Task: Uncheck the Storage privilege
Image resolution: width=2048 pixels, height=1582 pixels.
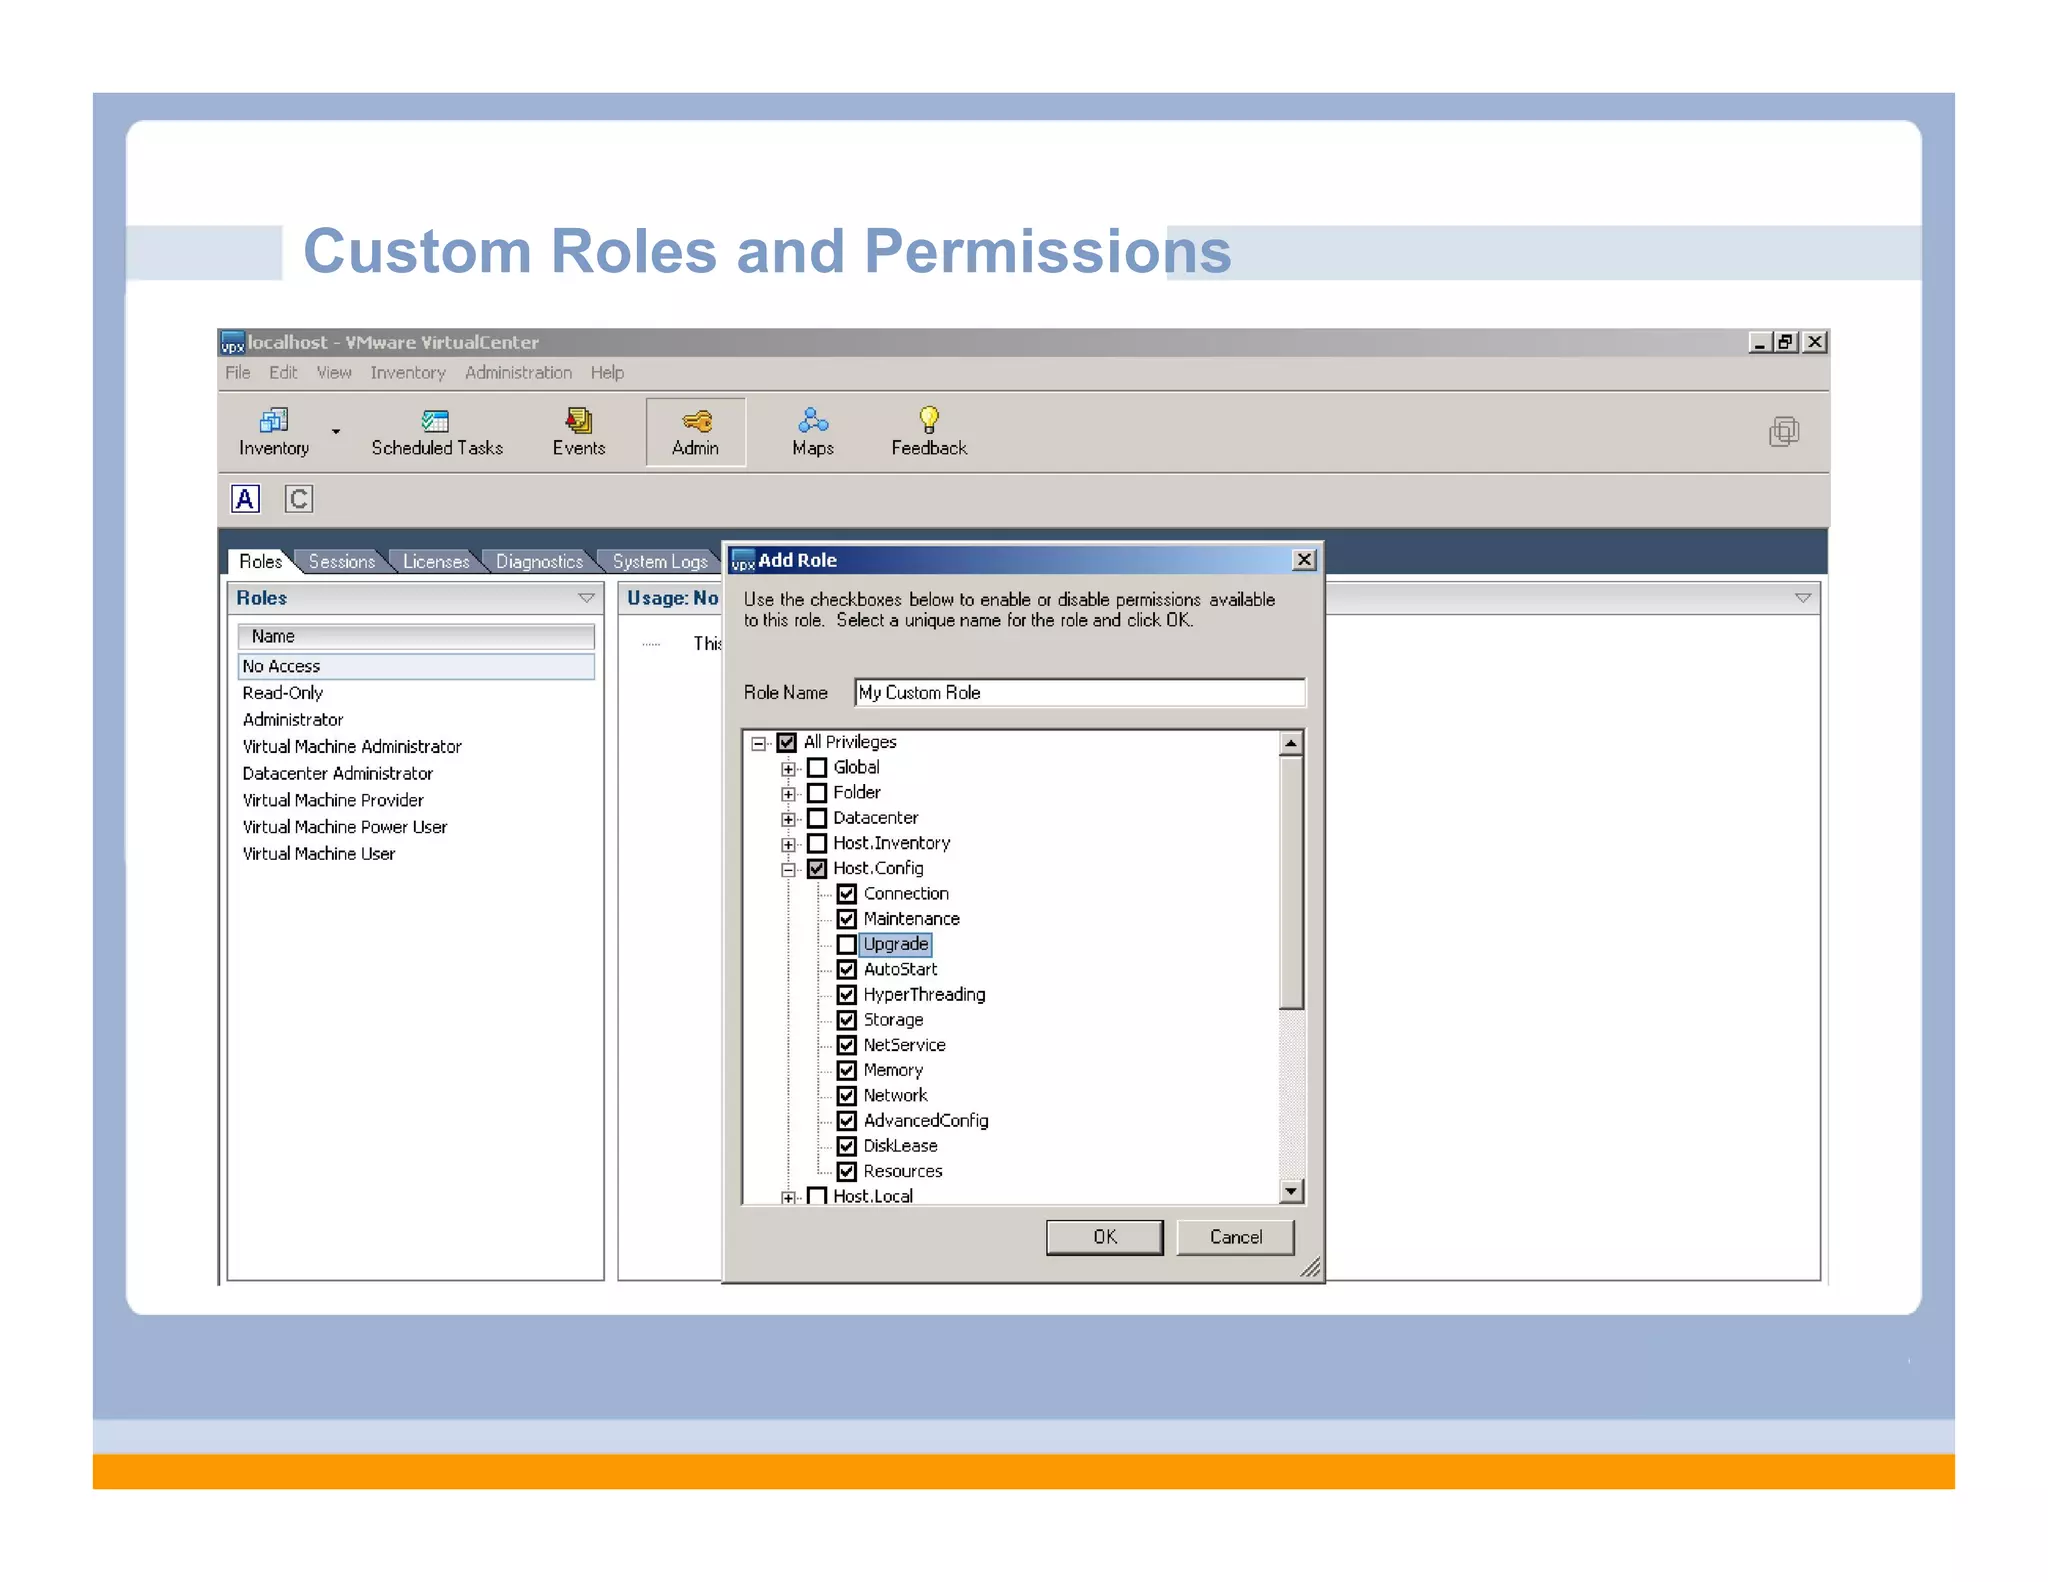Action: 847,1020
